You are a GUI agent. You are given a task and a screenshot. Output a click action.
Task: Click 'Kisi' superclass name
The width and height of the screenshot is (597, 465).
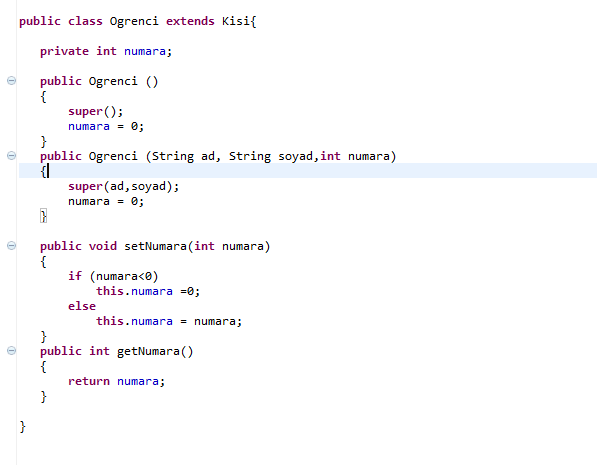click(236, 21)
